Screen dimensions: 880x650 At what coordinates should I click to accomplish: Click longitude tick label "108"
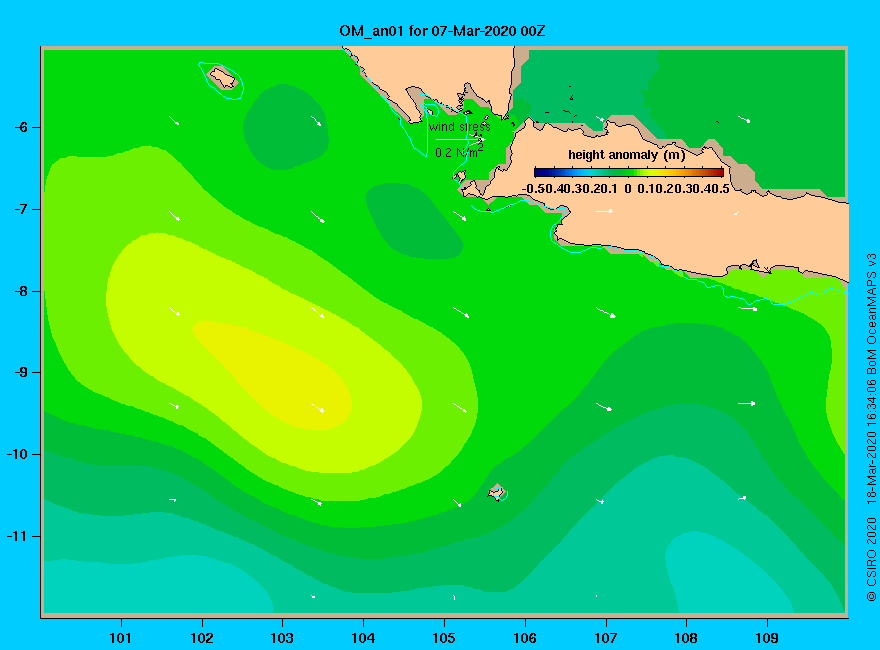686,638
